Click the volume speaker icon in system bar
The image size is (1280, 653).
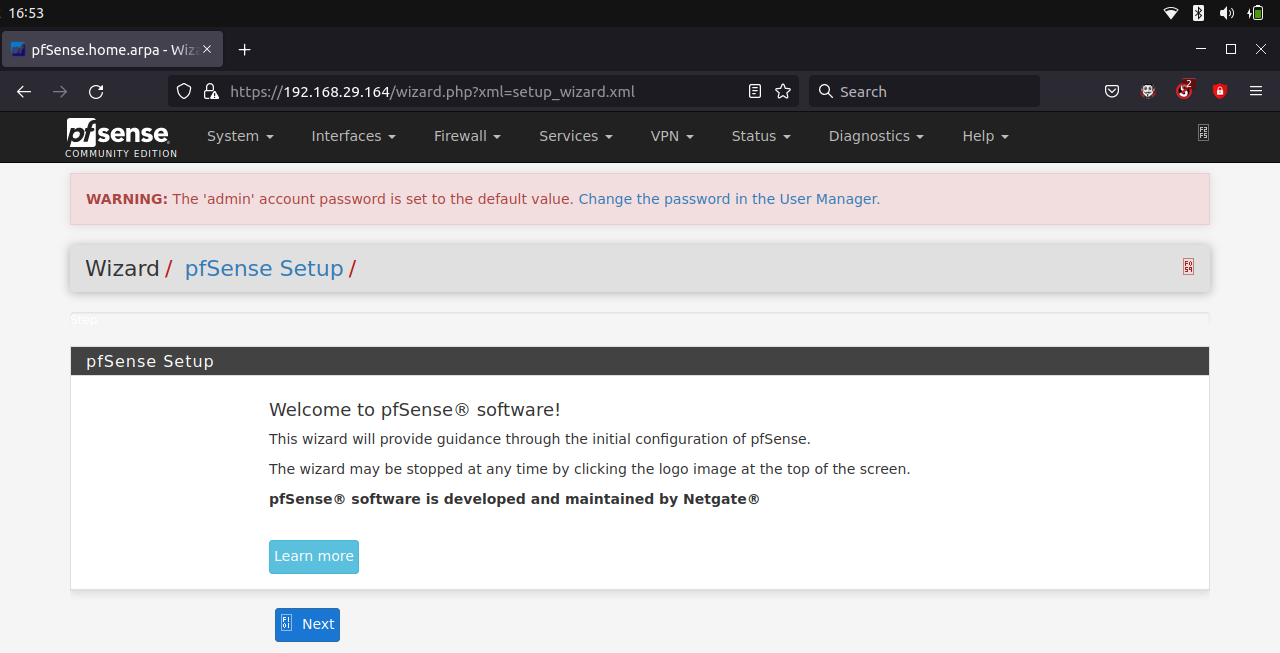click(1227, 13)
